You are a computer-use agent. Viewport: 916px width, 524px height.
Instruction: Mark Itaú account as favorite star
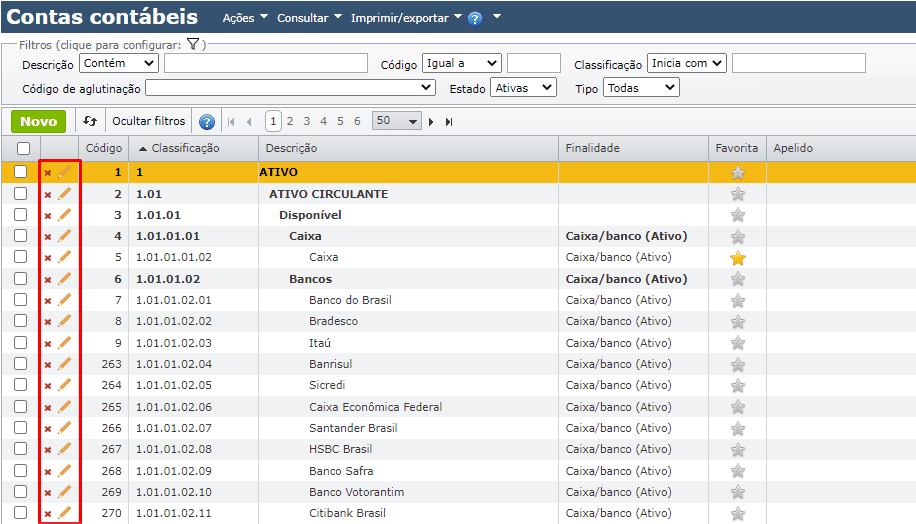coord(738,343)
